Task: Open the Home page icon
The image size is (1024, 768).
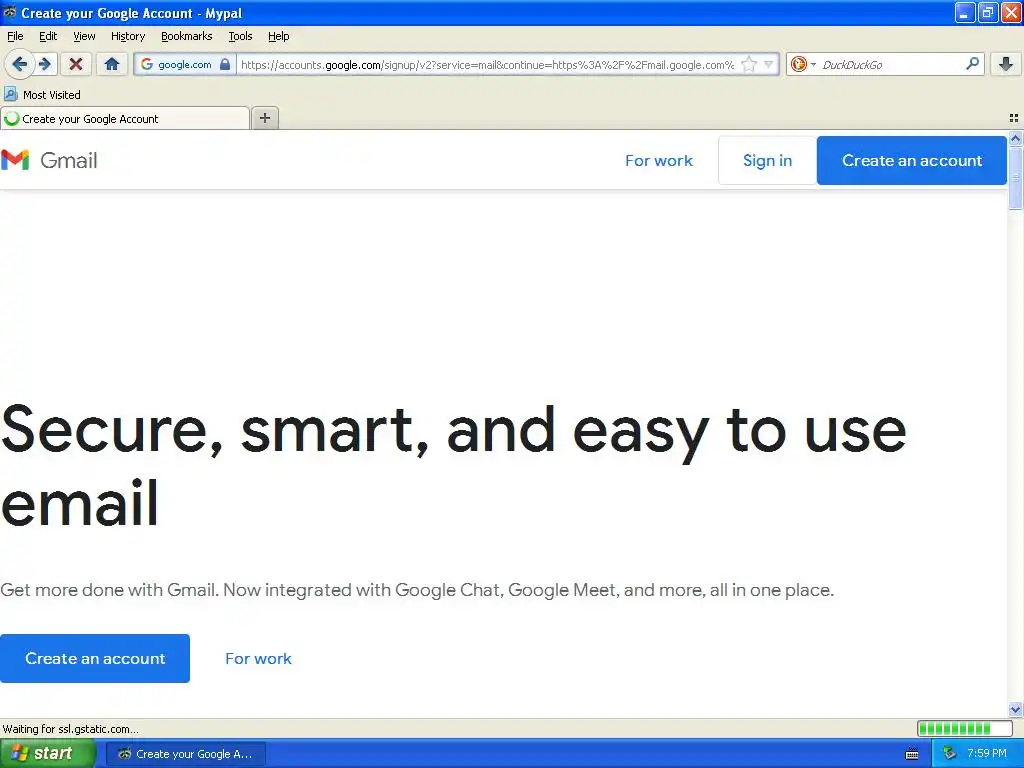Action: click(x=112, y=64)
